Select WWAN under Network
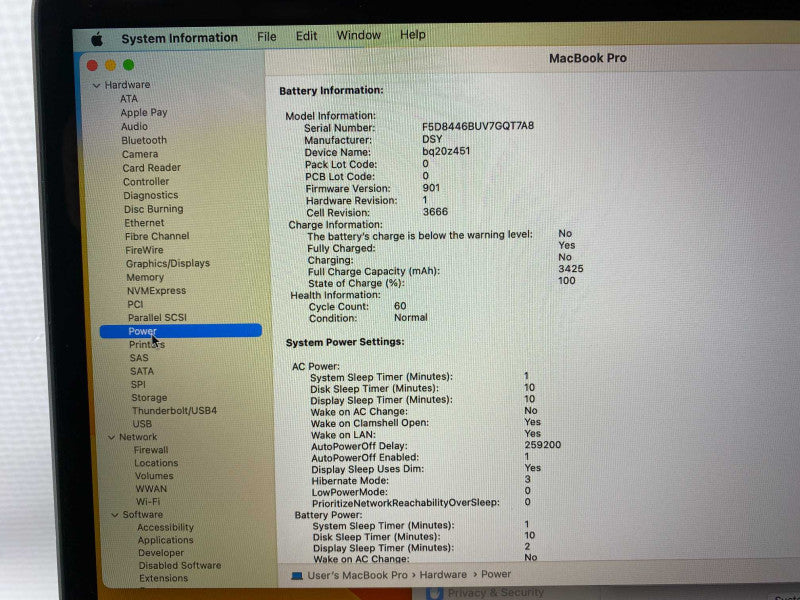This screenshot has width=800, height=600. click(151, 489)
